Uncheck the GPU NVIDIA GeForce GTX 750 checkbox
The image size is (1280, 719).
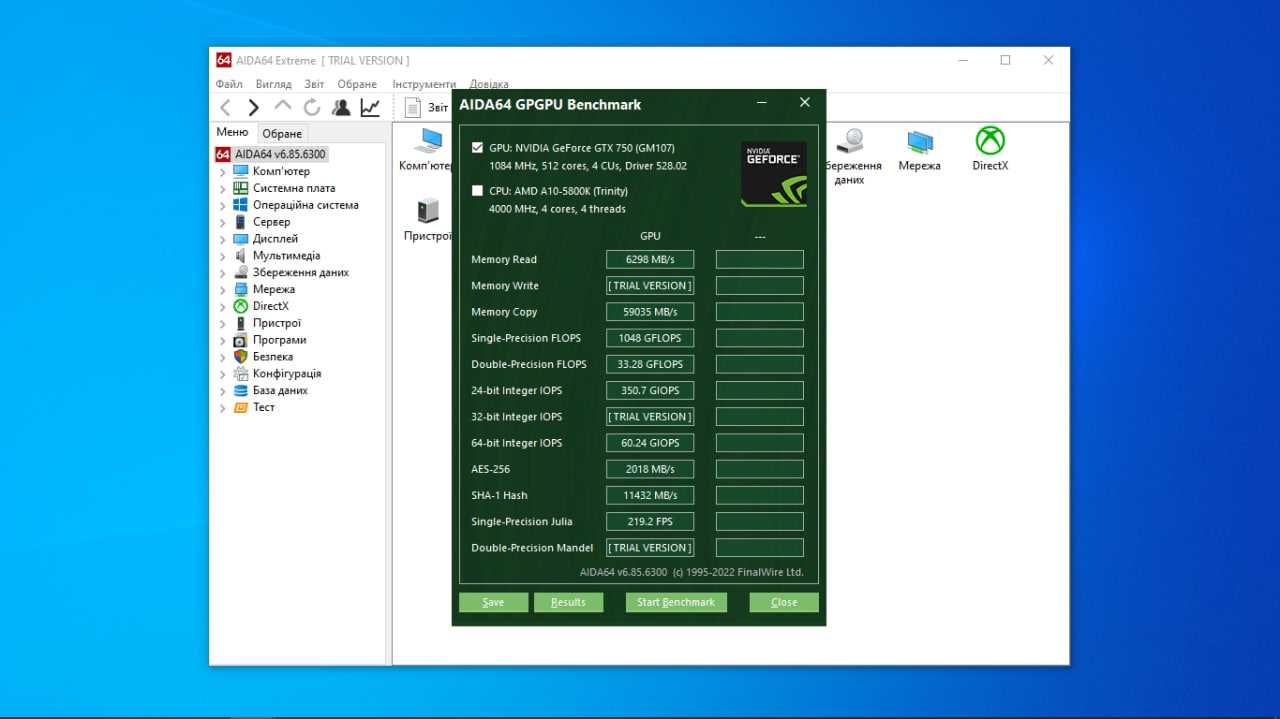(477, 148)
